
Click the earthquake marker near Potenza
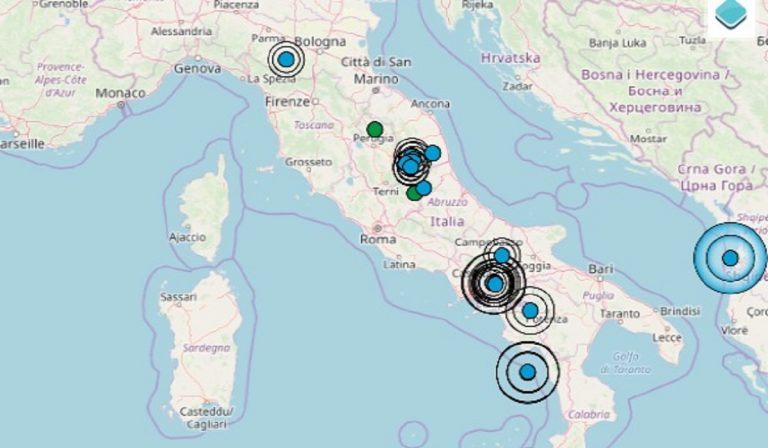(530, 310)
